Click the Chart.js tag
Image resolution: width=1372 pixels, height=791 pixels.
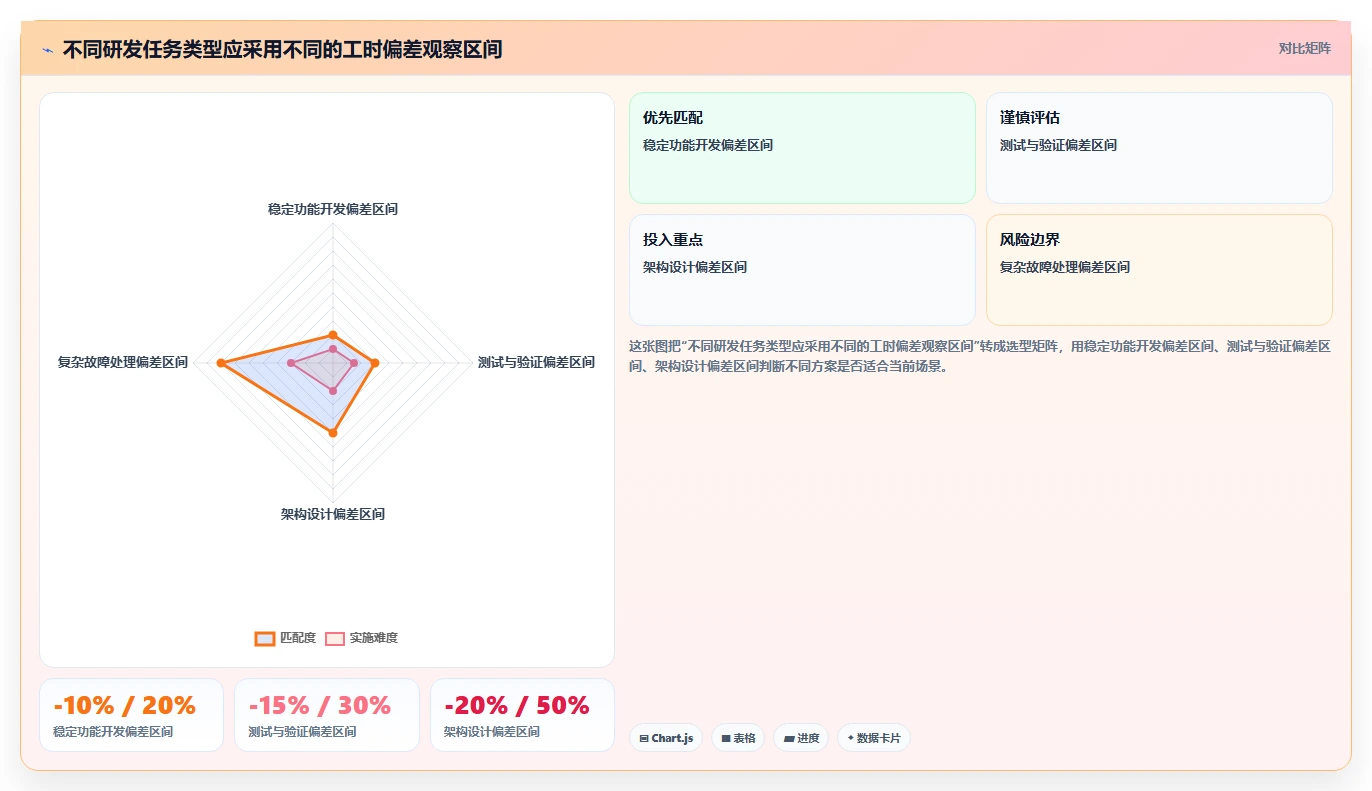coord(666,738)
